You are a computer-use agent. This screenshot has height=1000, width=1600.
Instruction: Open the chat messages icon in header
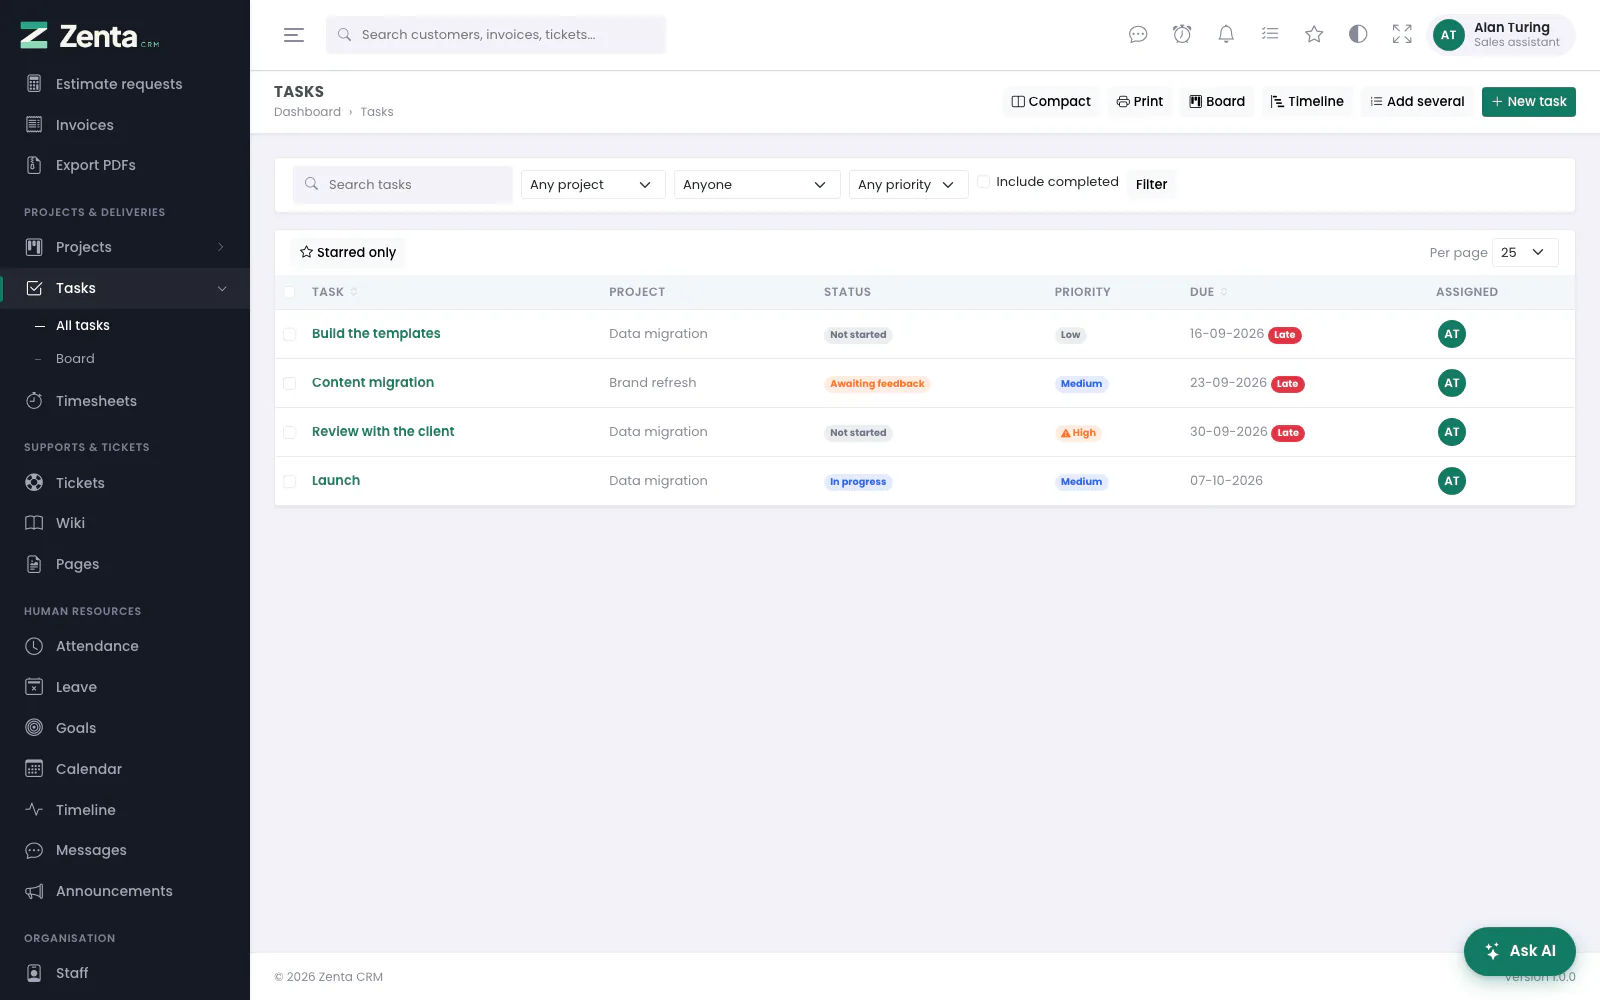click(x=1138, y=35)
